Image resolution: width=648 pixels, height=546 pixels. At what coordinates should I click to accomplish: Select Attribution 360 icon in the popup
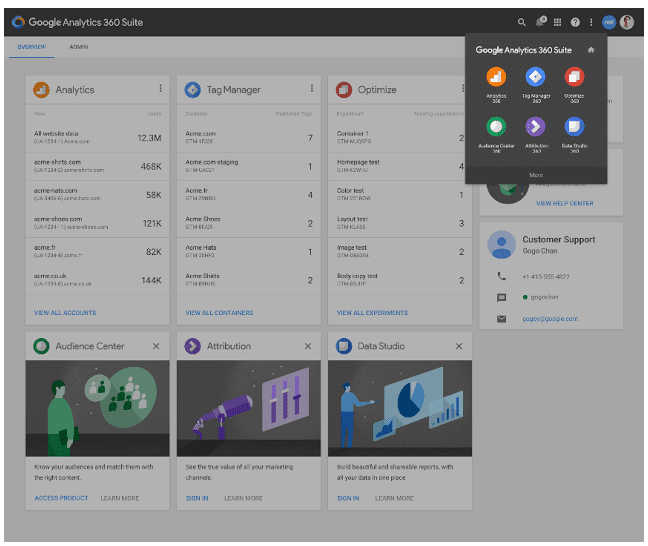[535, 128]
